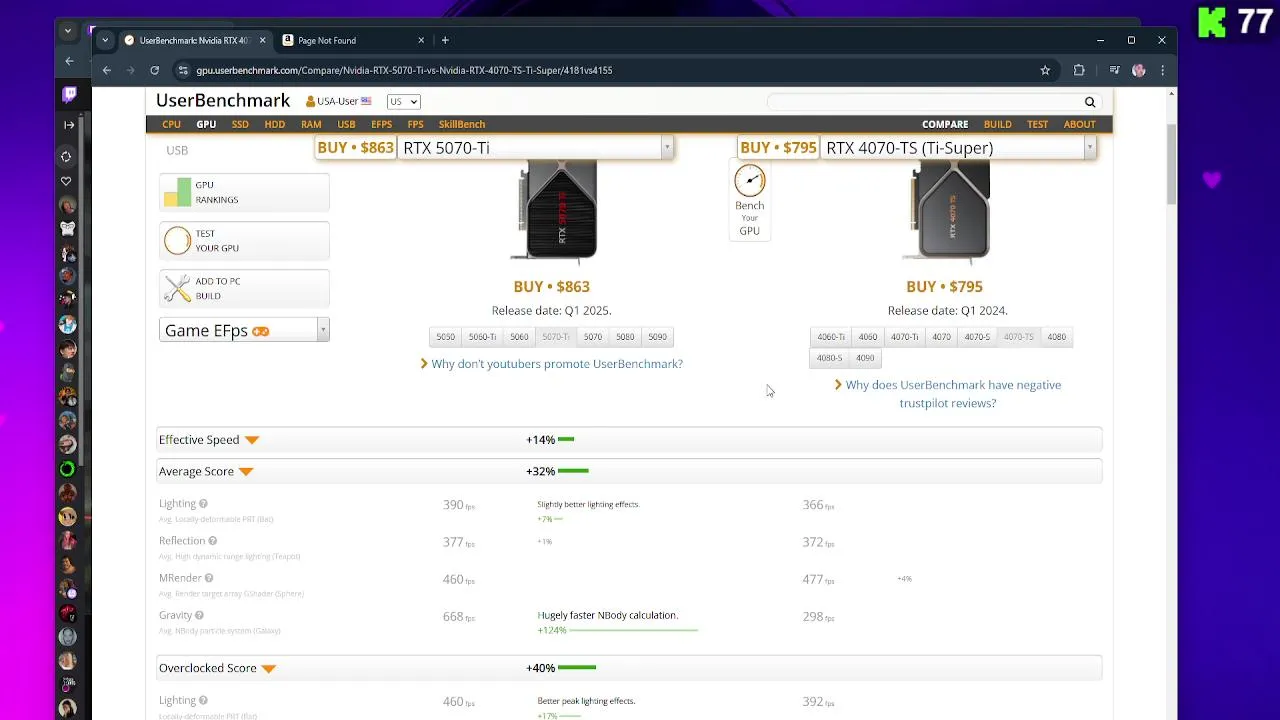
Task: Open the tab search dropdown in title bar
Action: (105, 40)
